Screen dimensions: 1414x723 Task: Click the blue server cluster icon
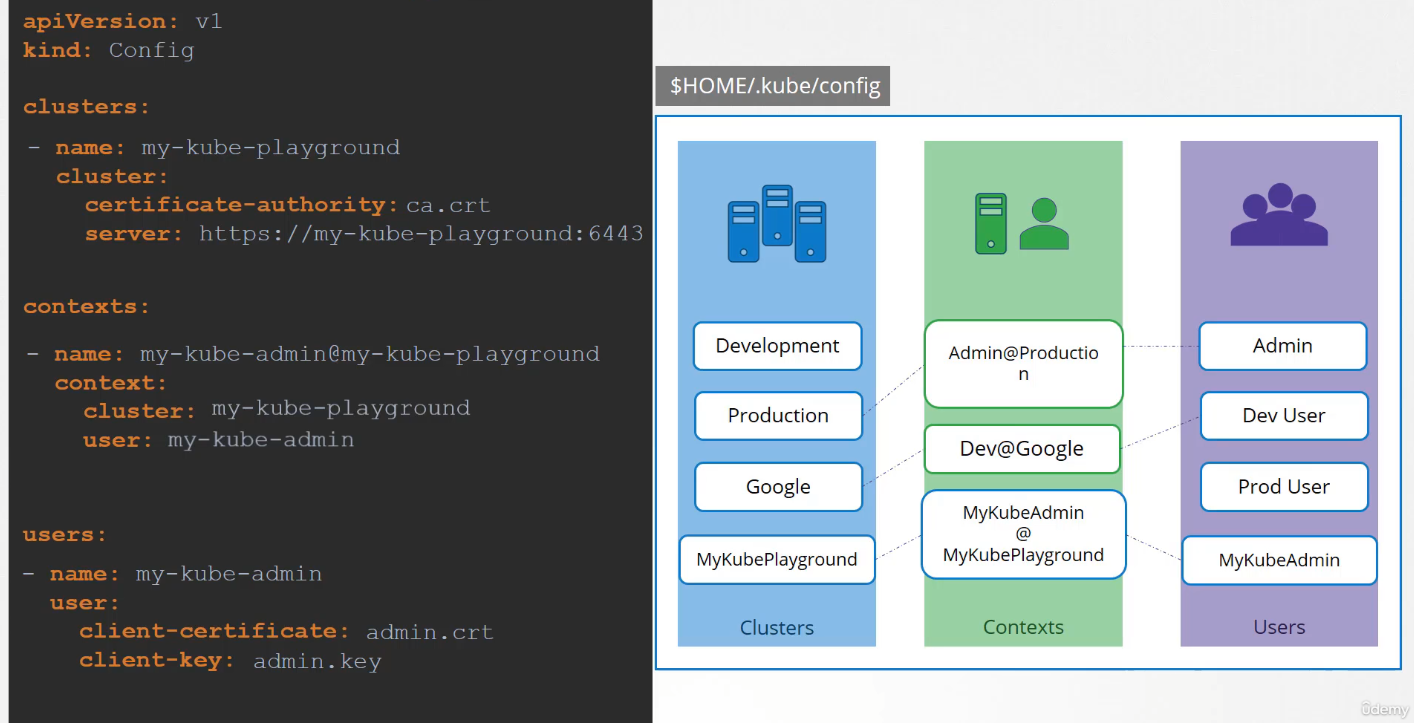(777, 224)
